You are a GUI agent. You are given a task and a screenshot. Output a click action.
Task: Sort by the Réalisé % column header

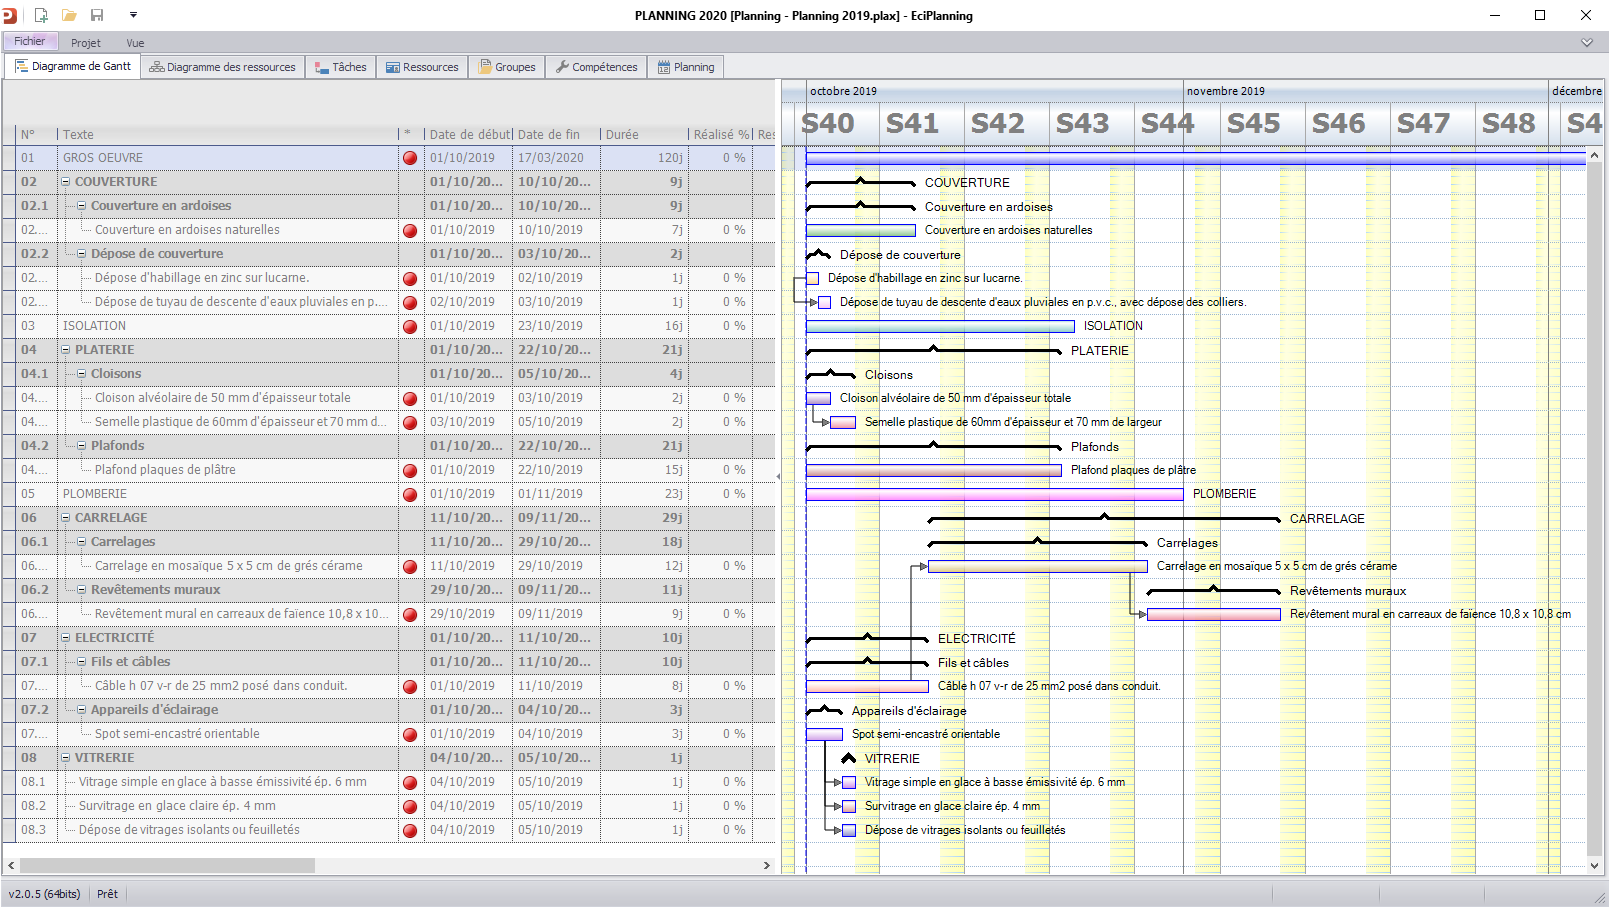(721, 134)
